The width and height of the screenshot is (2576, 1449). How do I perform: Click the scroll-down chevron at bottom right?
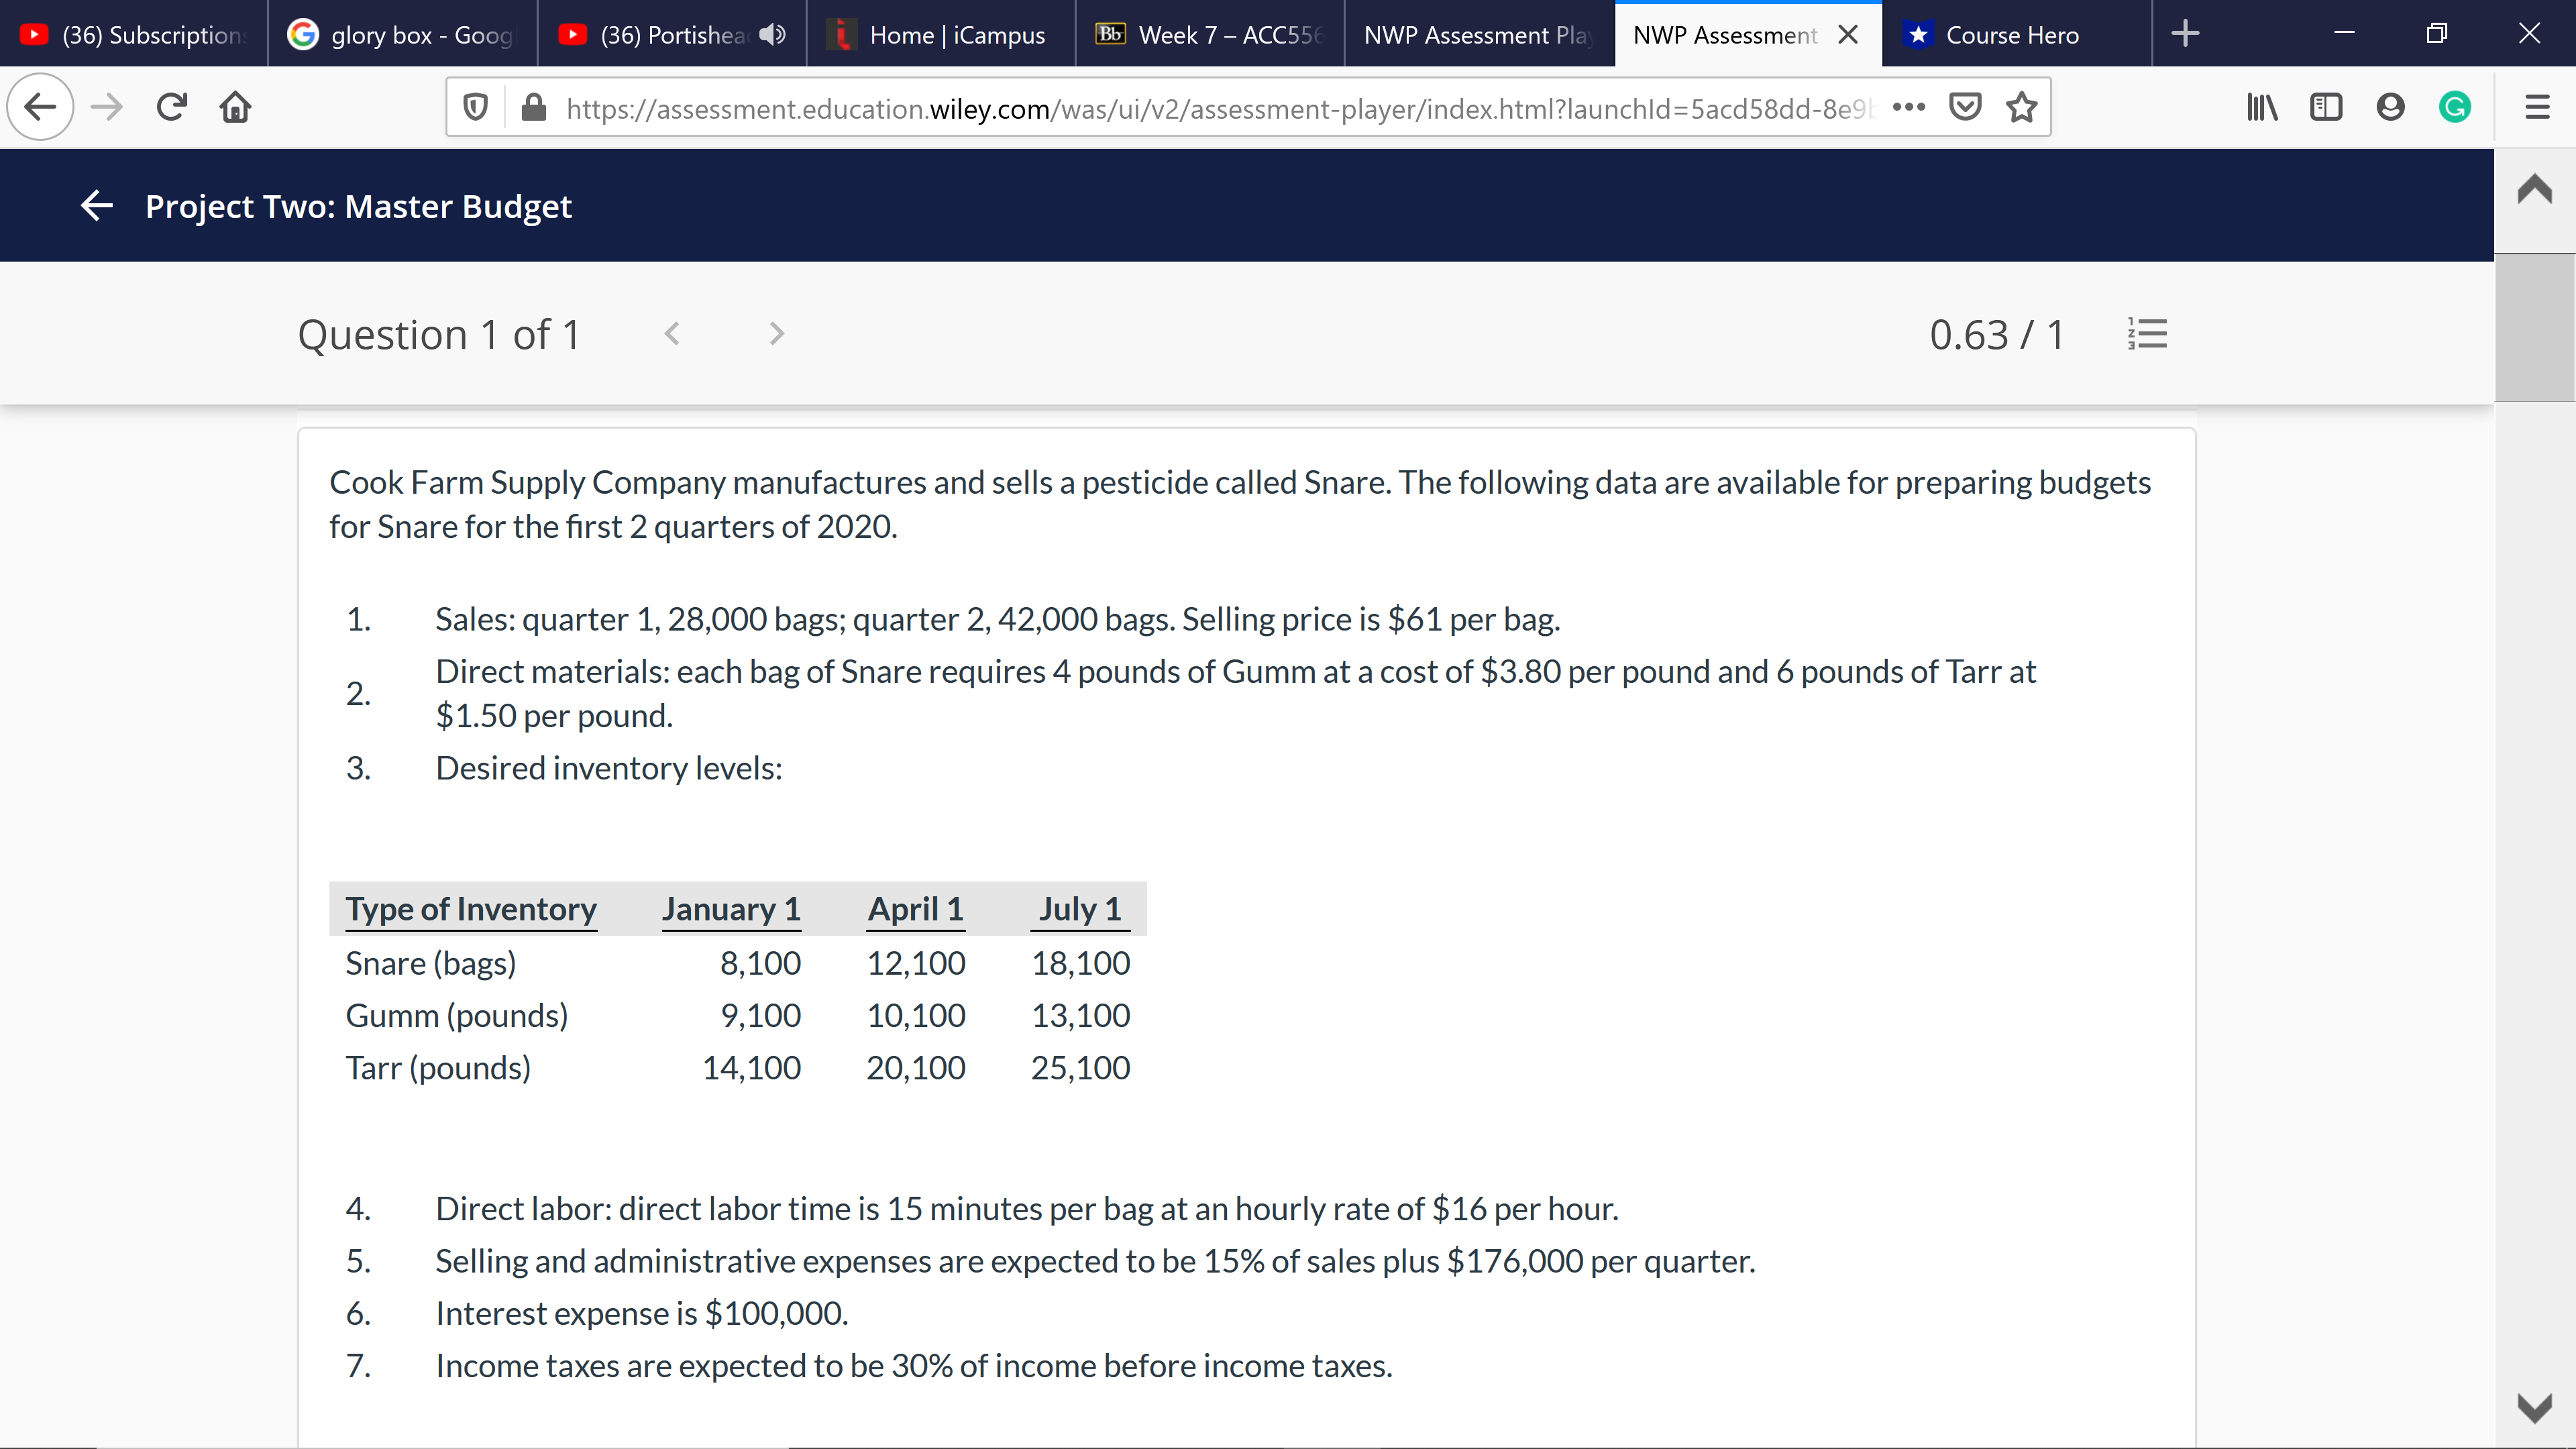[x=2535, y=1408]
